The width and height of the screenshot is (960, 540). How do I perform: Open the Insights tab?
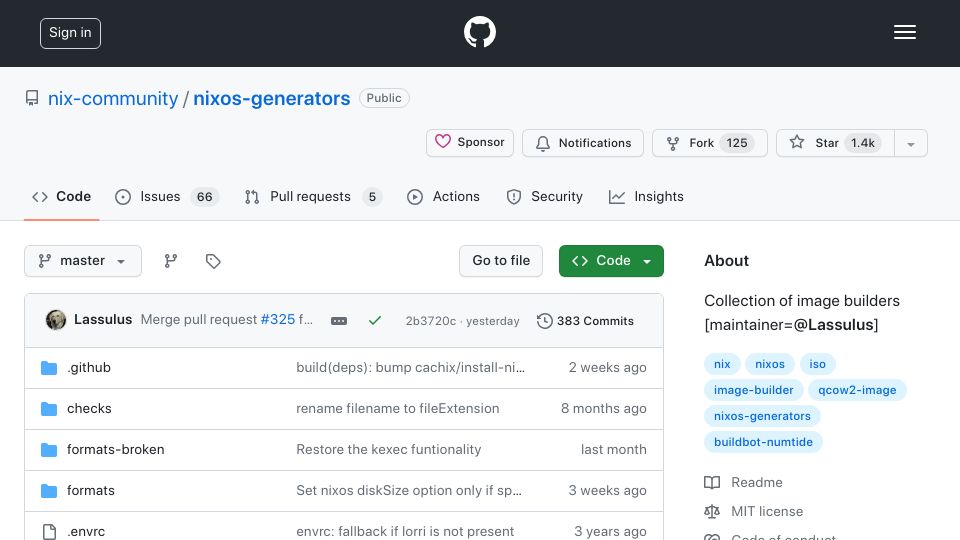646,197
